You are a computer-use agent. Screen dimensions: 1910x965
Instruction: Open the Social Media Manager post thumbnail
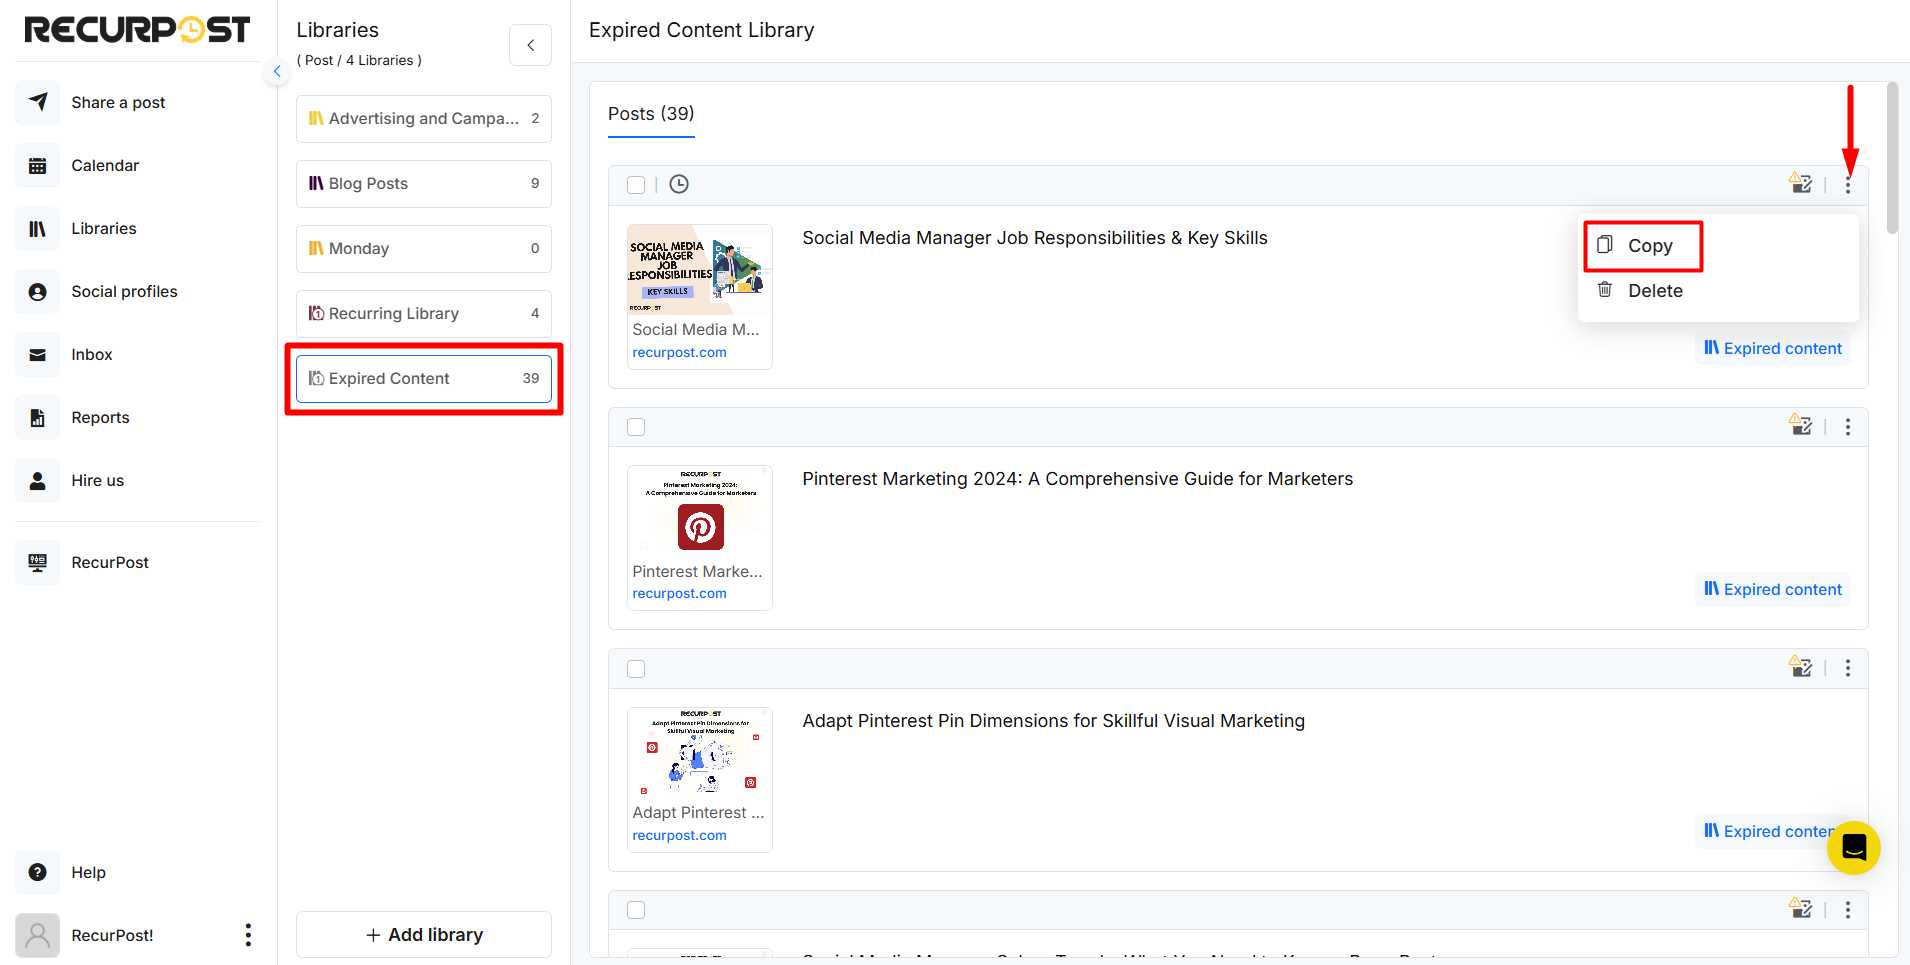tap(699, 270)
